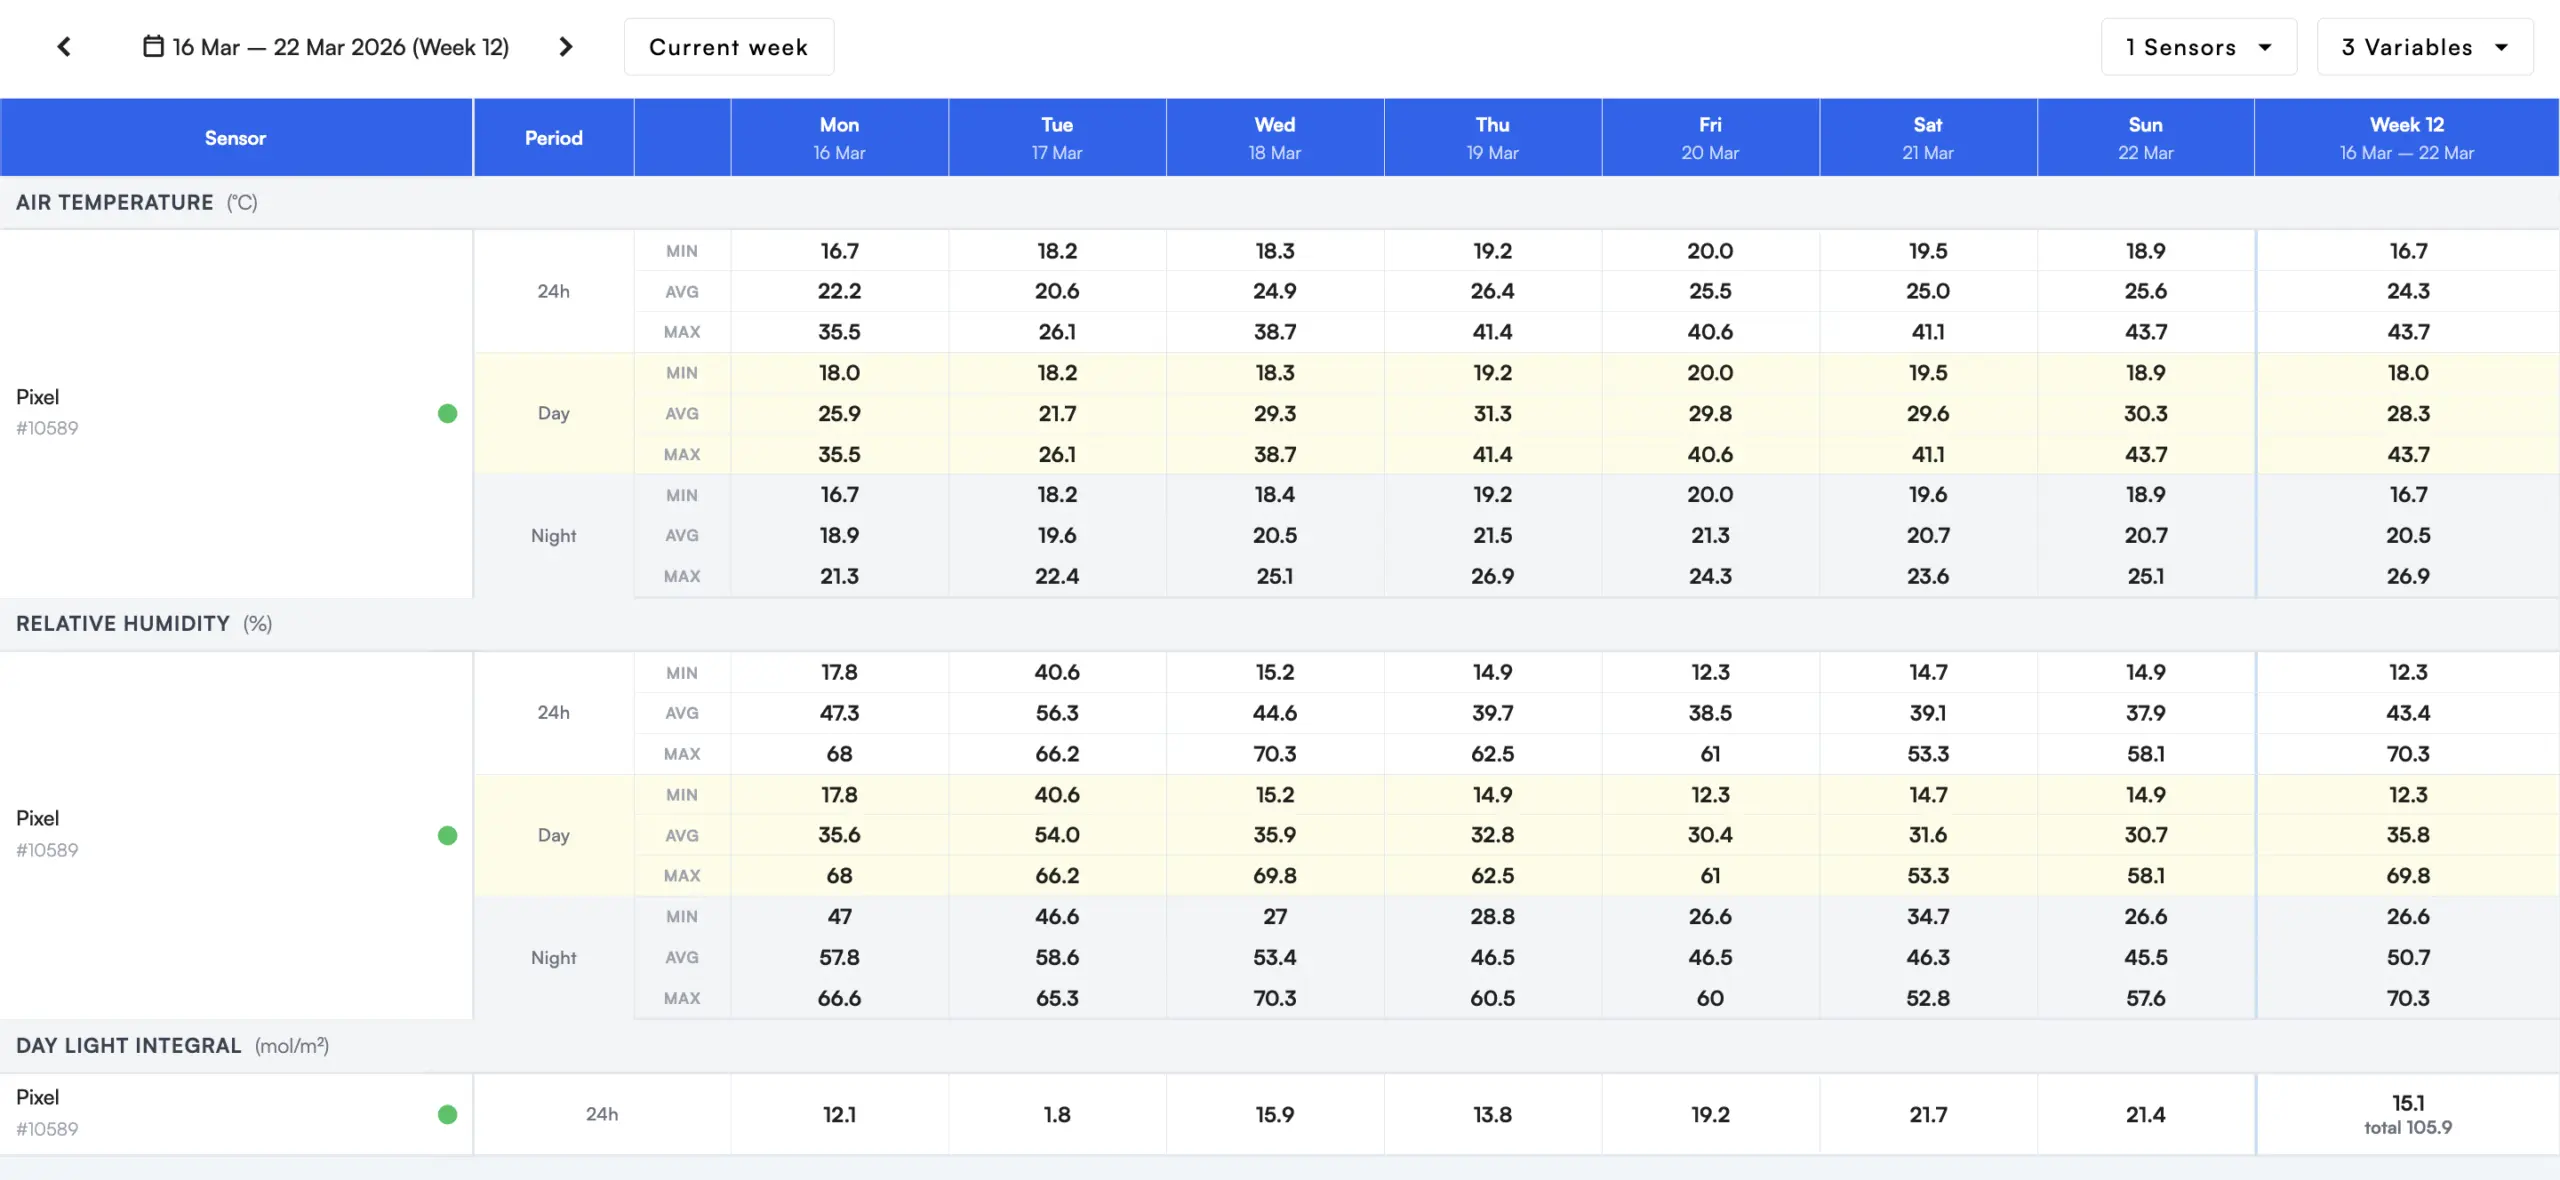Screen dimensions: 2560x1180
Task: Click the Night period label under Air Temperature
Action: pos(554,536)
